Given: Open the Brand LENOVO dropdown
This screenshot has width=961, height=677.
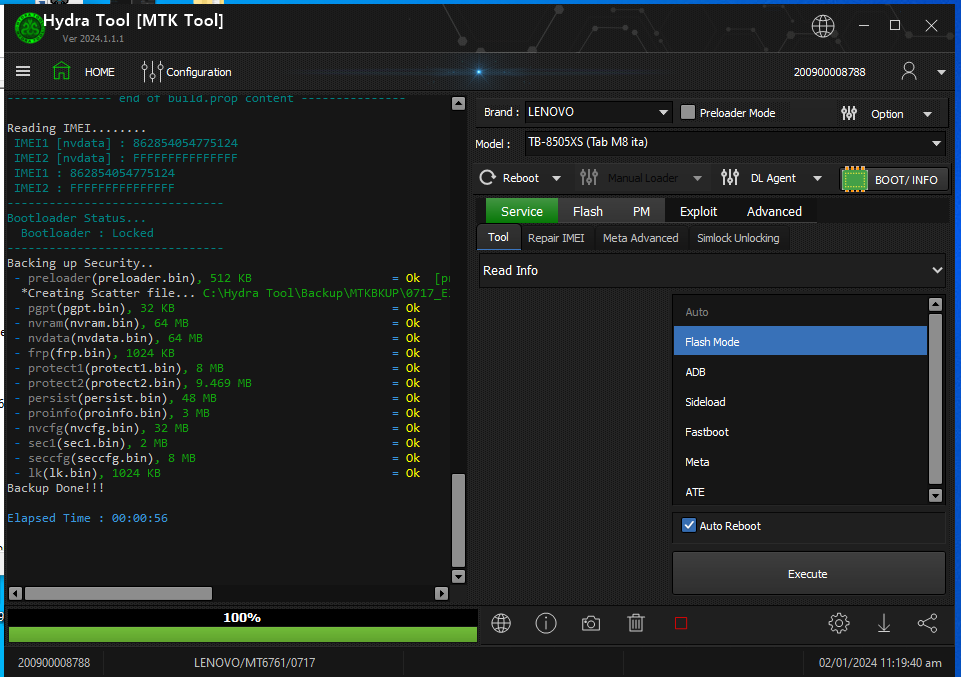Looking at the screenshot, I should point(598,112).
